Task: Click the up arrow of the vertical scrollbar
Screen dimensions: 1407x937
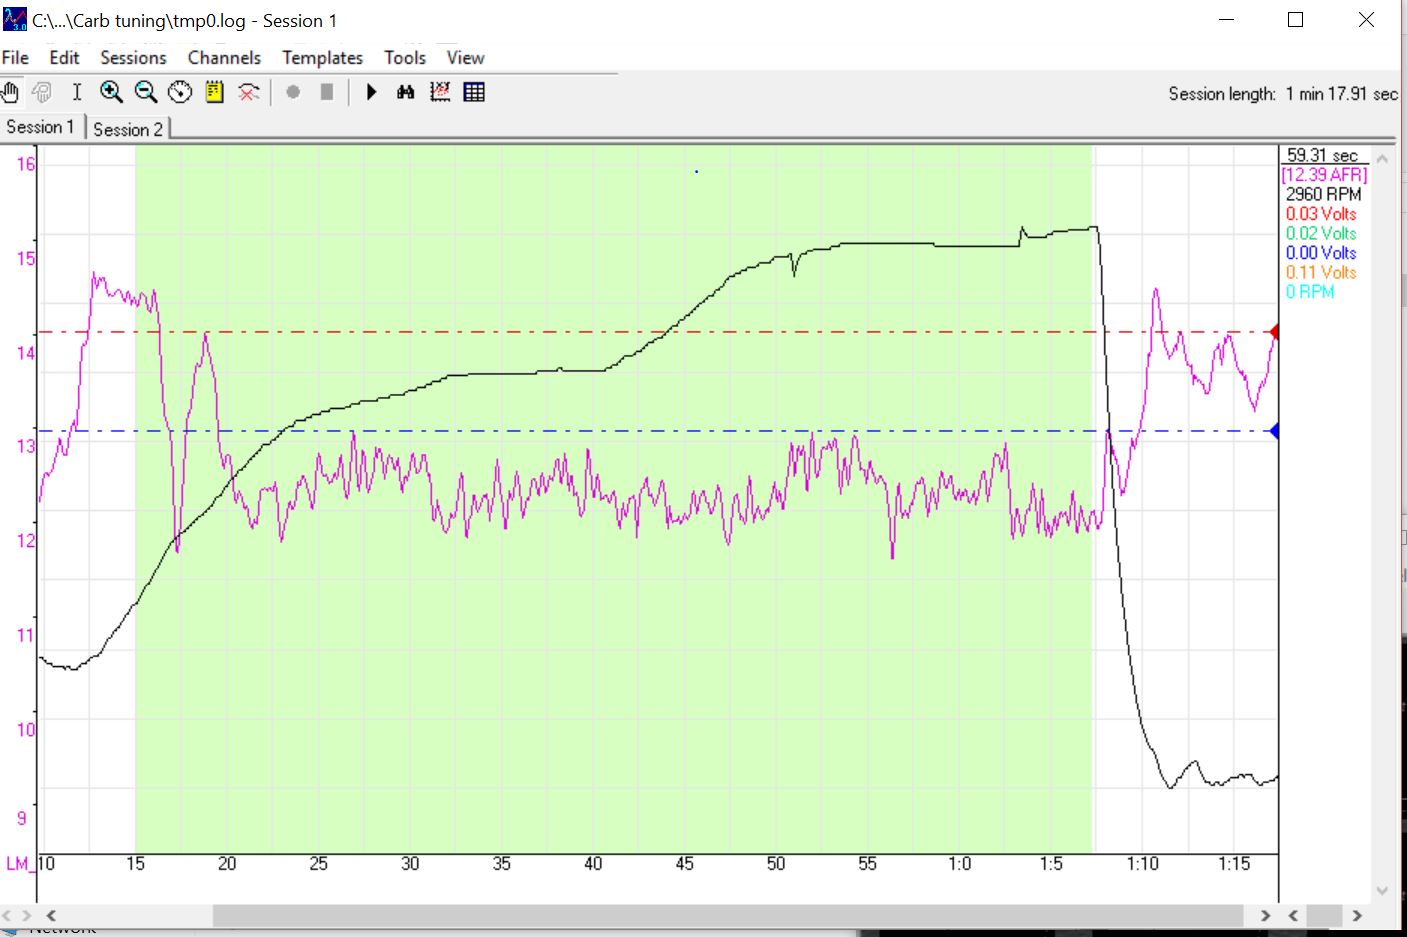Action: click(1382, 158)
